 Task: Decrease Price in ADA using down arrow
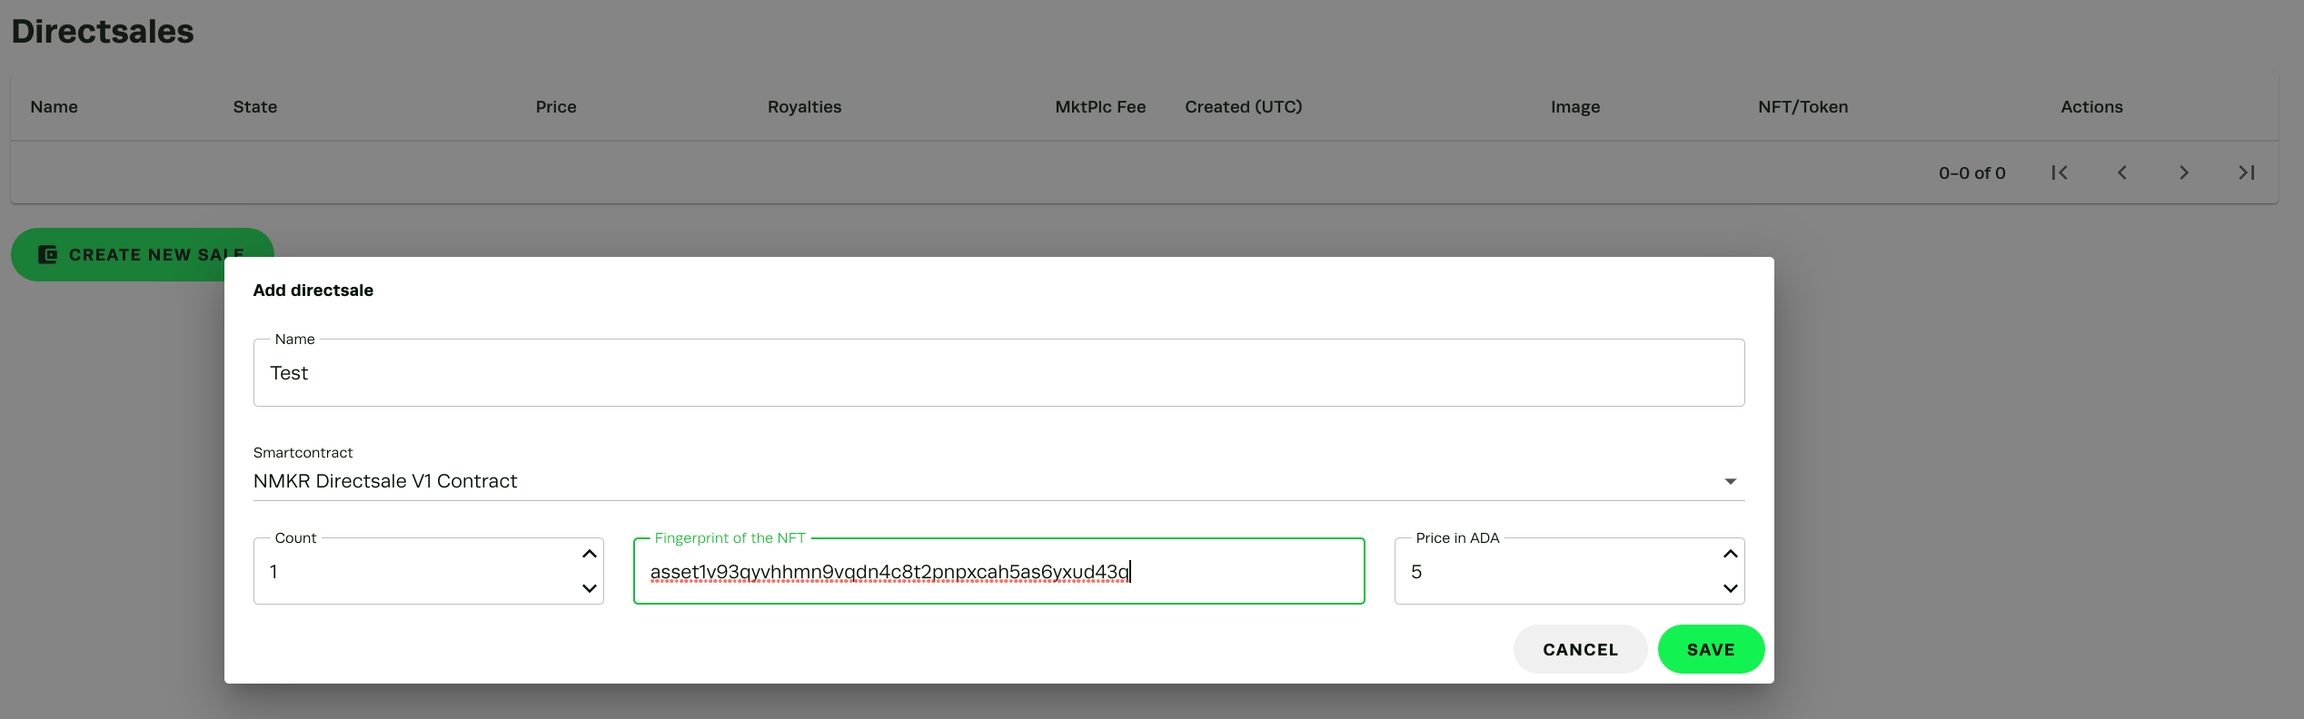coord(1729,588)
